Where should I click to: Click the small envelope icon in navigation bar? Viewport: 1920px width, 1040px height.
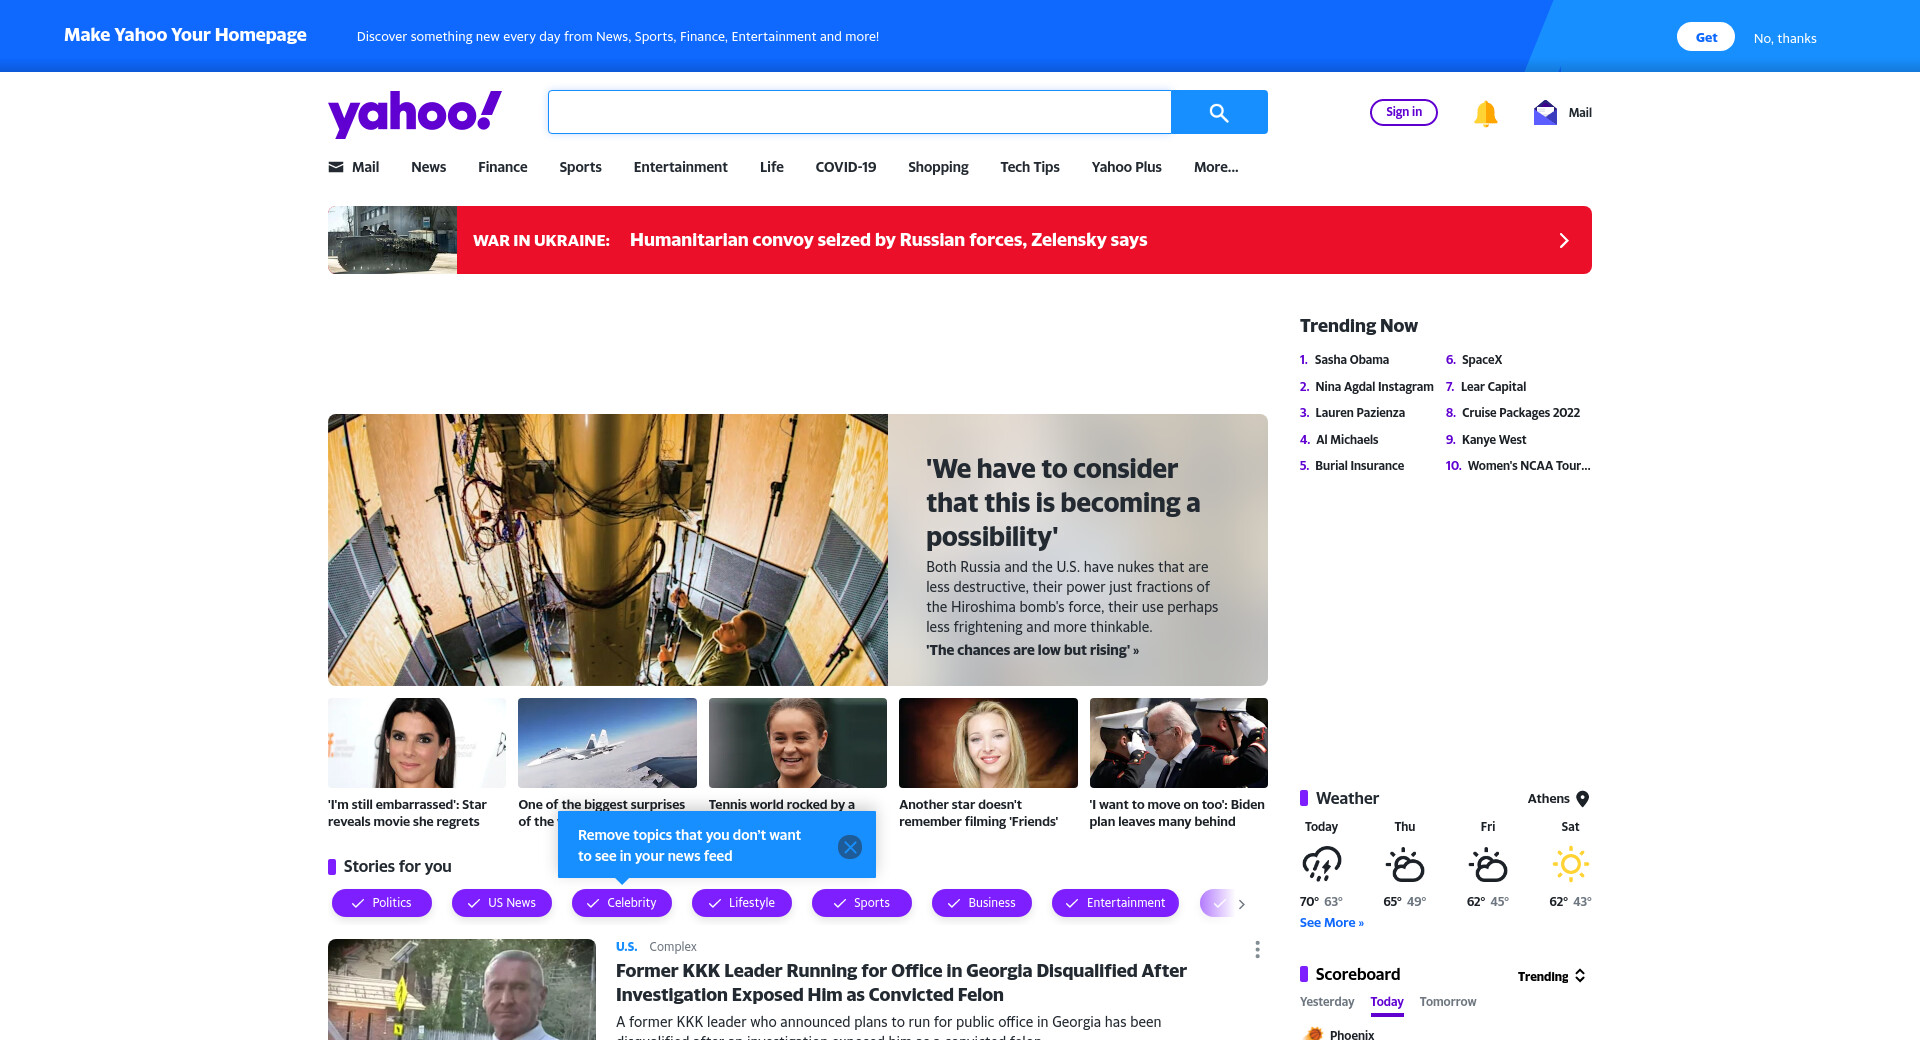(x=336, y=167)
